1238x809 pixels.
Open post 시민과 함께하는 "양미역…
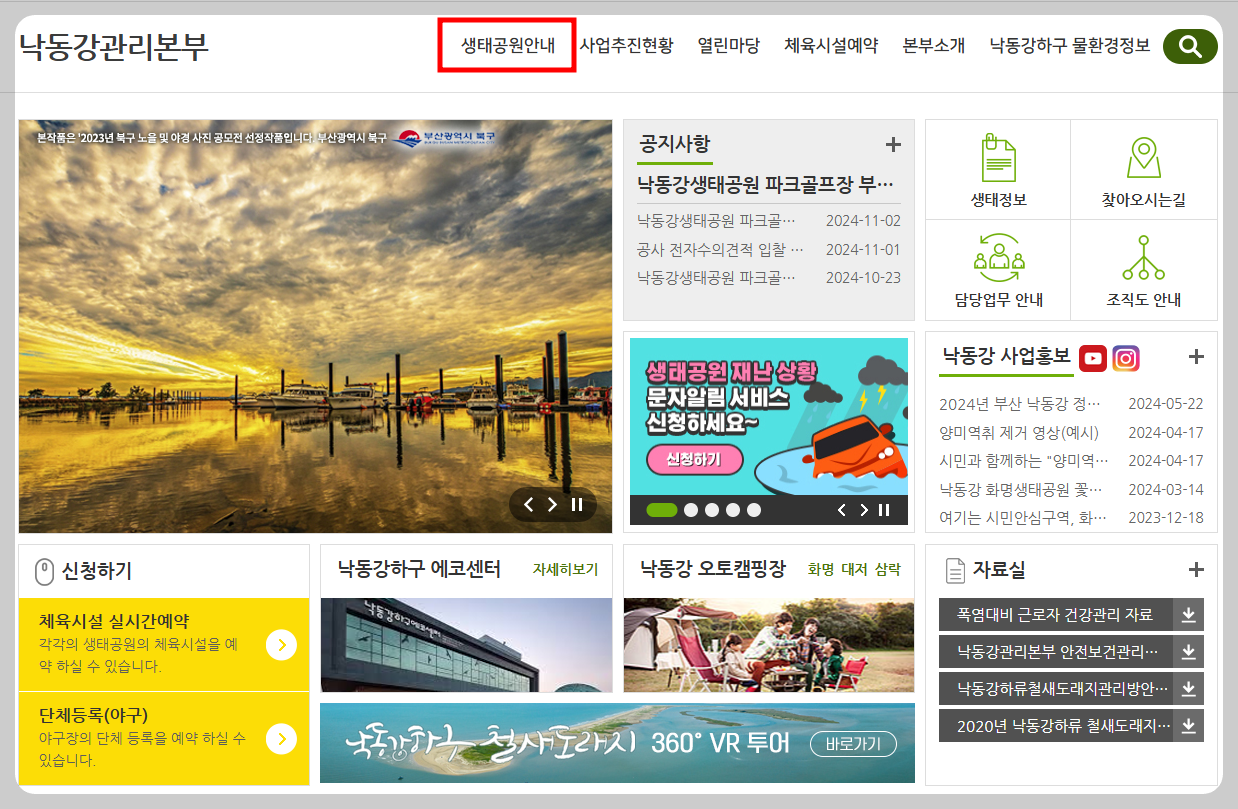[x=1024, y=461]
